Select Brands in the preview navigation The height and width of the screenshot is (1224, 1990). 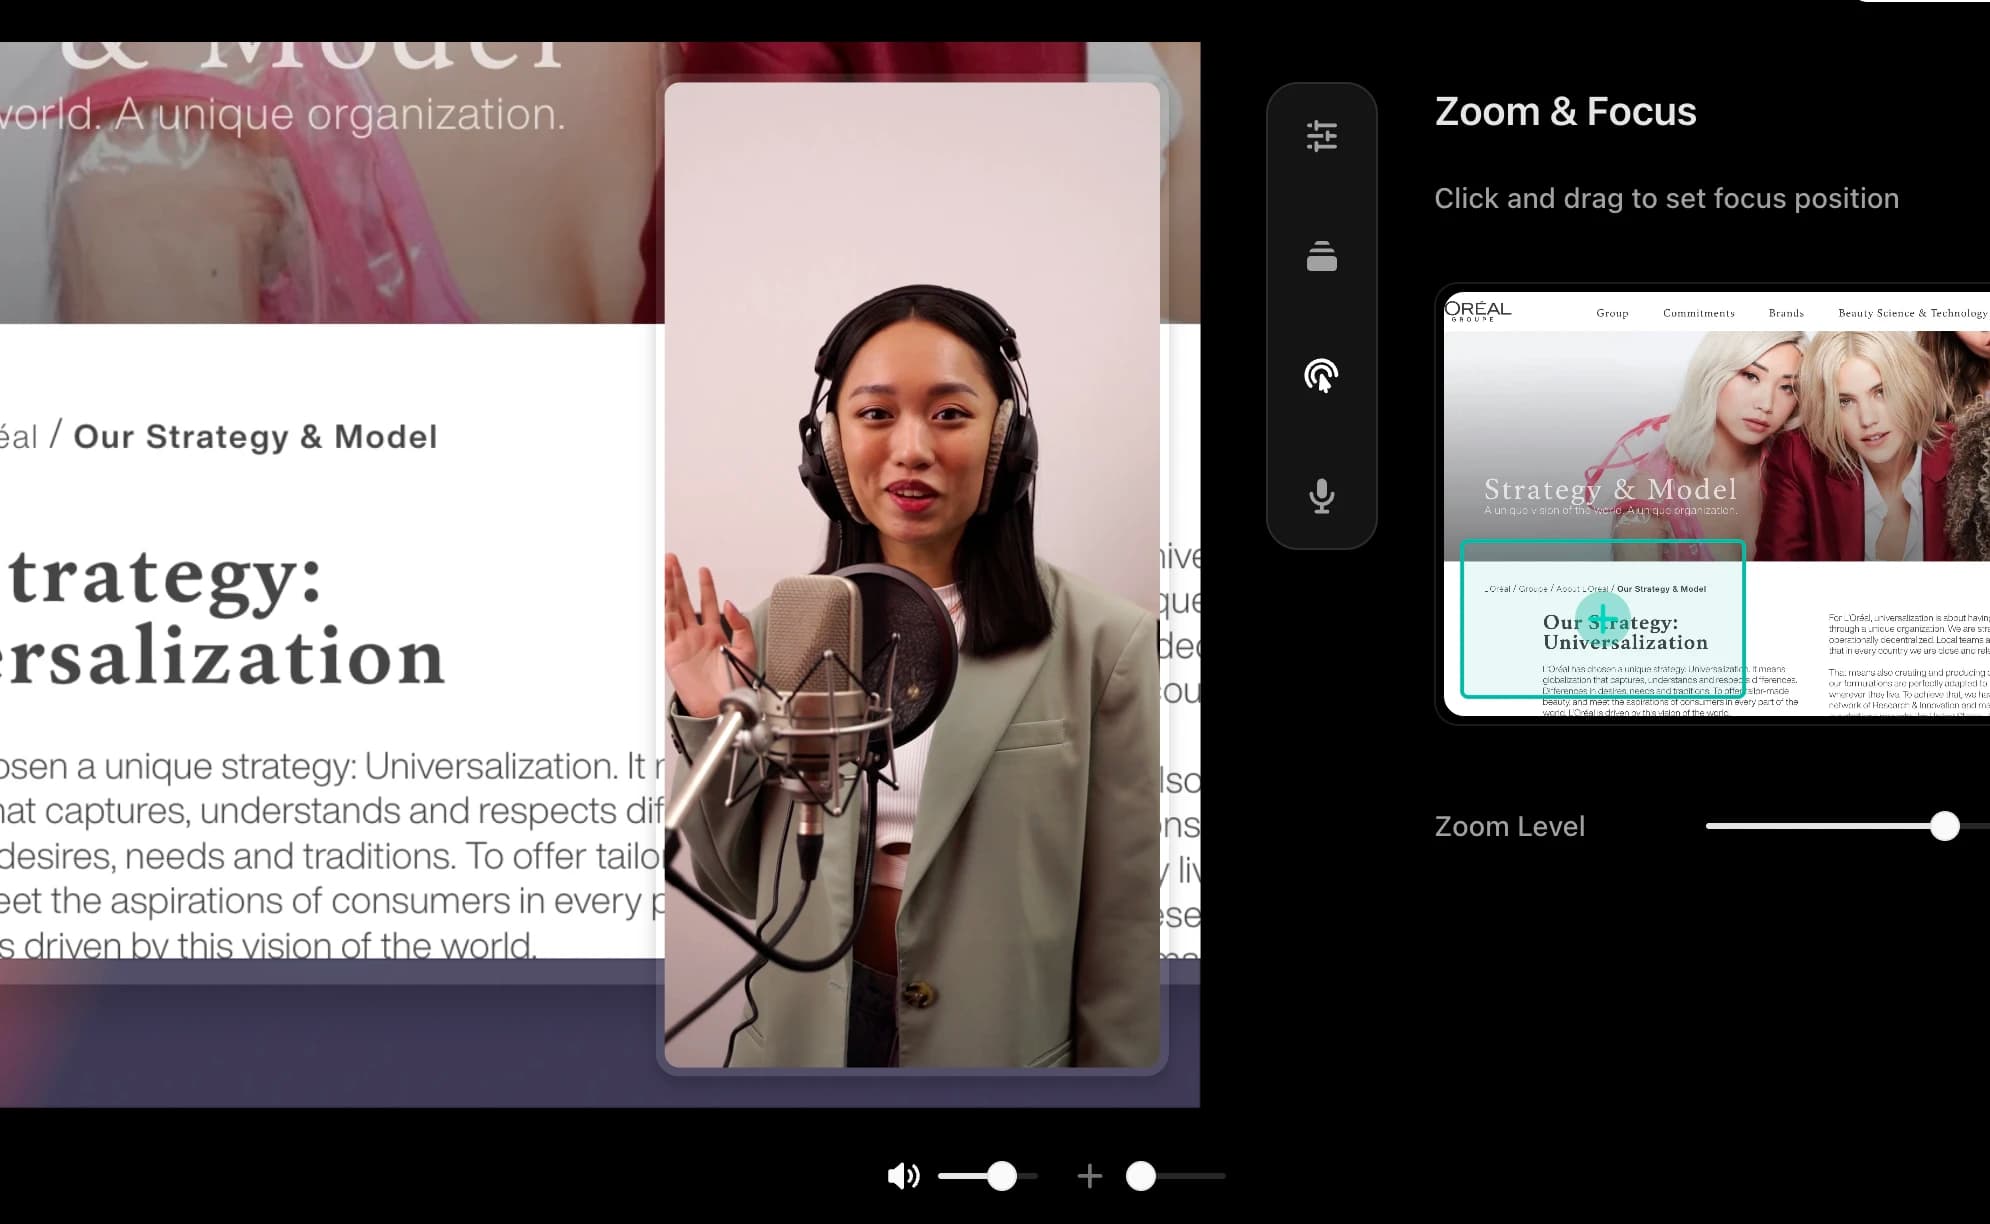[x=1785, y=312]
